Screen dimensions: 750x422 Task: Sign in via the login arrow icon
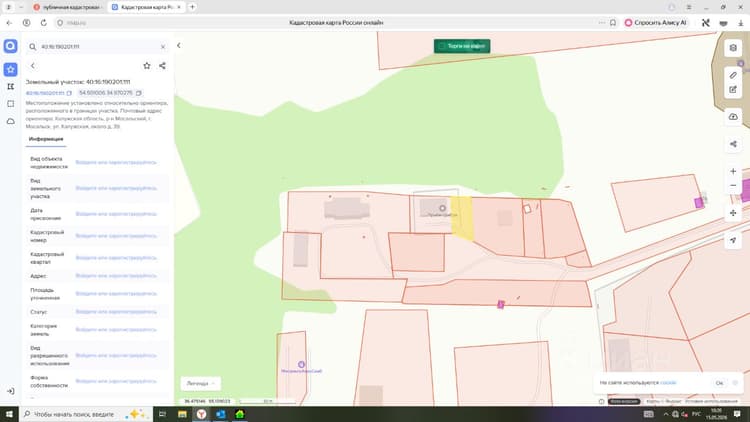point(11,391)
